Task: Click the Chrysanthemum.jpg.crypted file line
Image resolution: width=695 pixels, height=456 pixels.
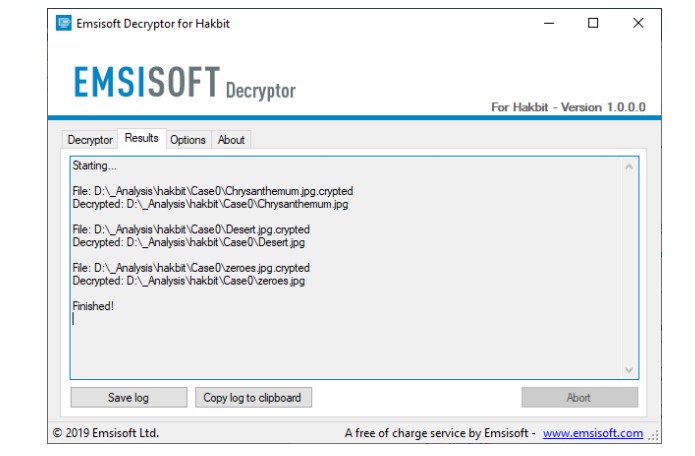Action: [212, 191]
